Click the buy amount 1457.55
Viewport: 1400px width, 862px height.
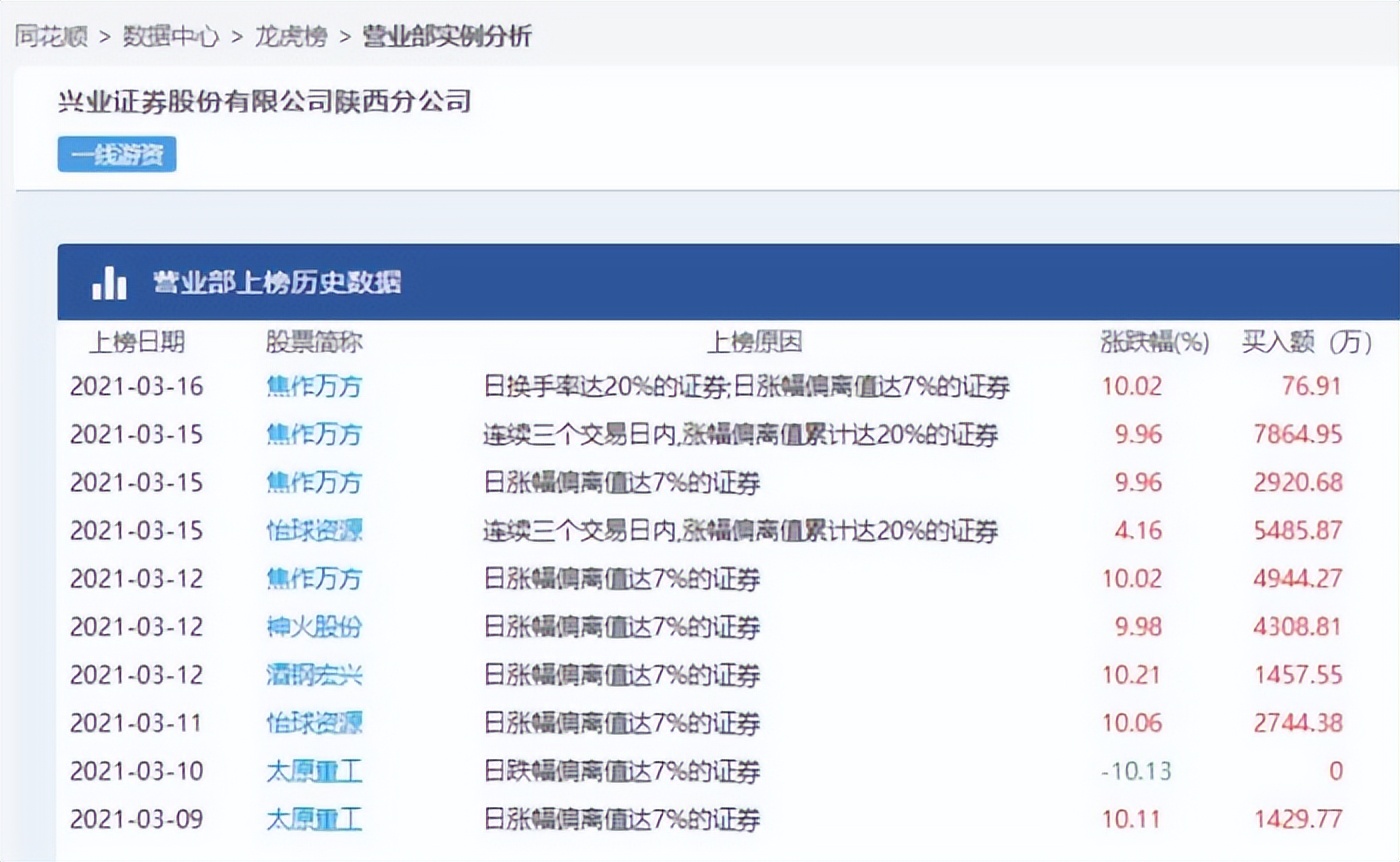[x=1298, y=674]
